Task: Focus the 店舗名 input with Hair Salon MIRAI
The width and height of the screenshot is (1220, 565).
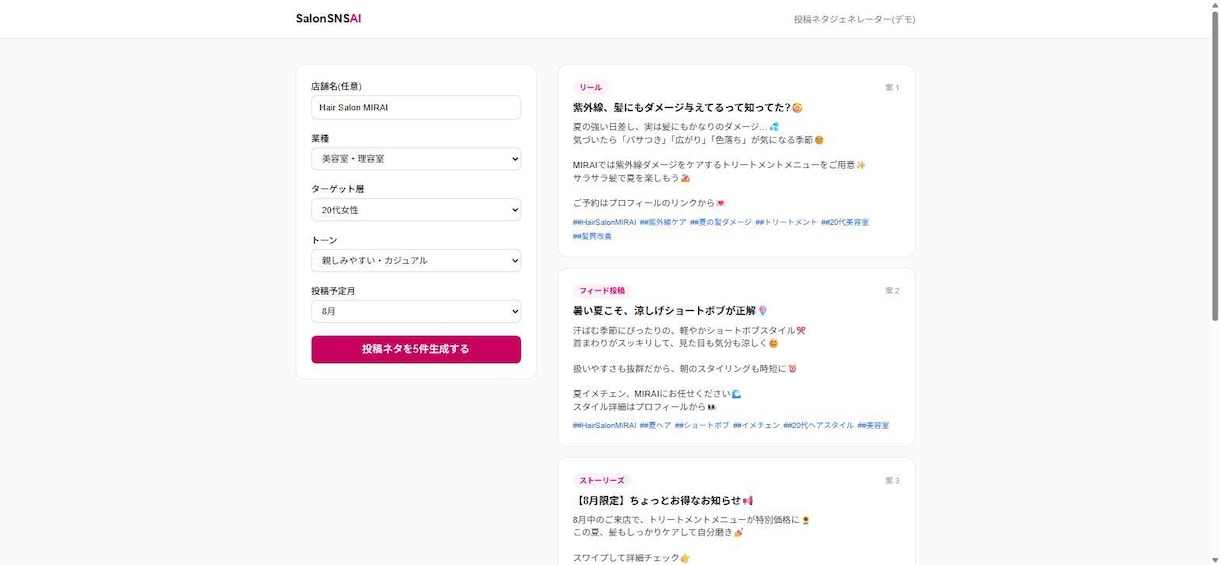Action: point(416,107)
